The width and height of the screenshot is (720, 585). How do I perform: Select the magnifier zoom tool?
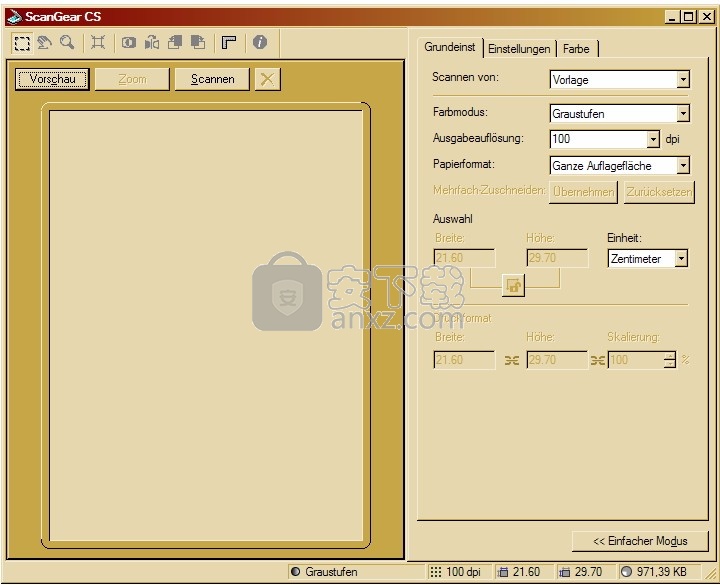[68, 43]
